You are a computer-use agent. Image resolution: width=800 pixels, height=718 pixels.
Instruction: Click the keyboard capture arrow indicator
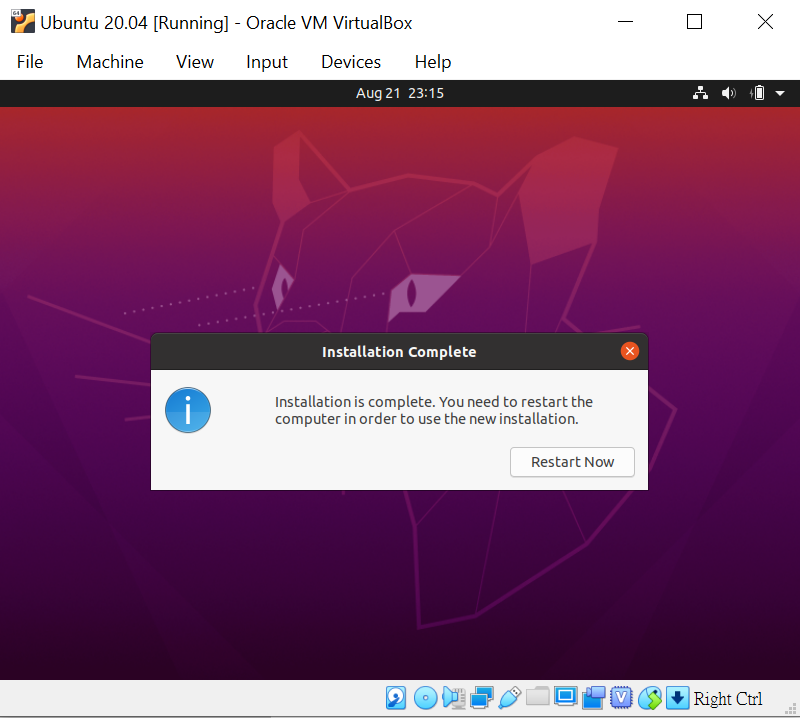(677, 698)
